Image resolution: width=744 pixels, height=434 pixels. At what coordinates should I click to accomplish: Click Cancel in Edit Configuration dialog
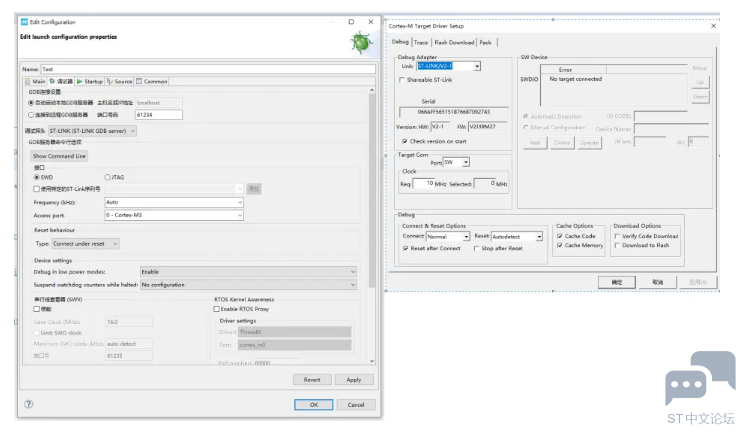pyautogui.click(x=356, y=405)
